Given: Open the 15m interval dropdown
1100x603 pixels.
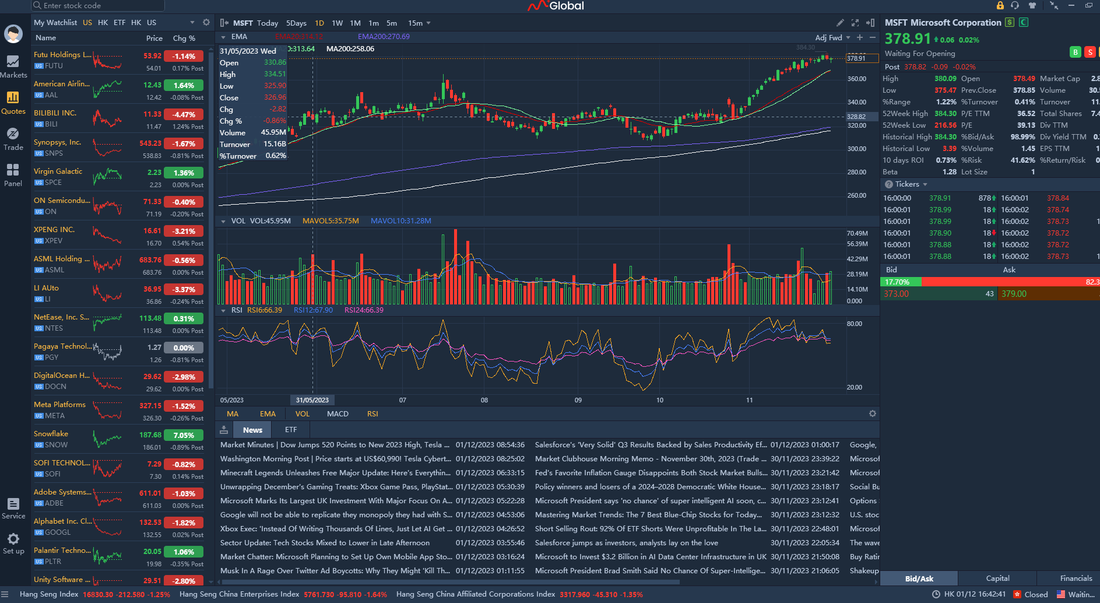Looking at the screenshot, I should [419, 23].
